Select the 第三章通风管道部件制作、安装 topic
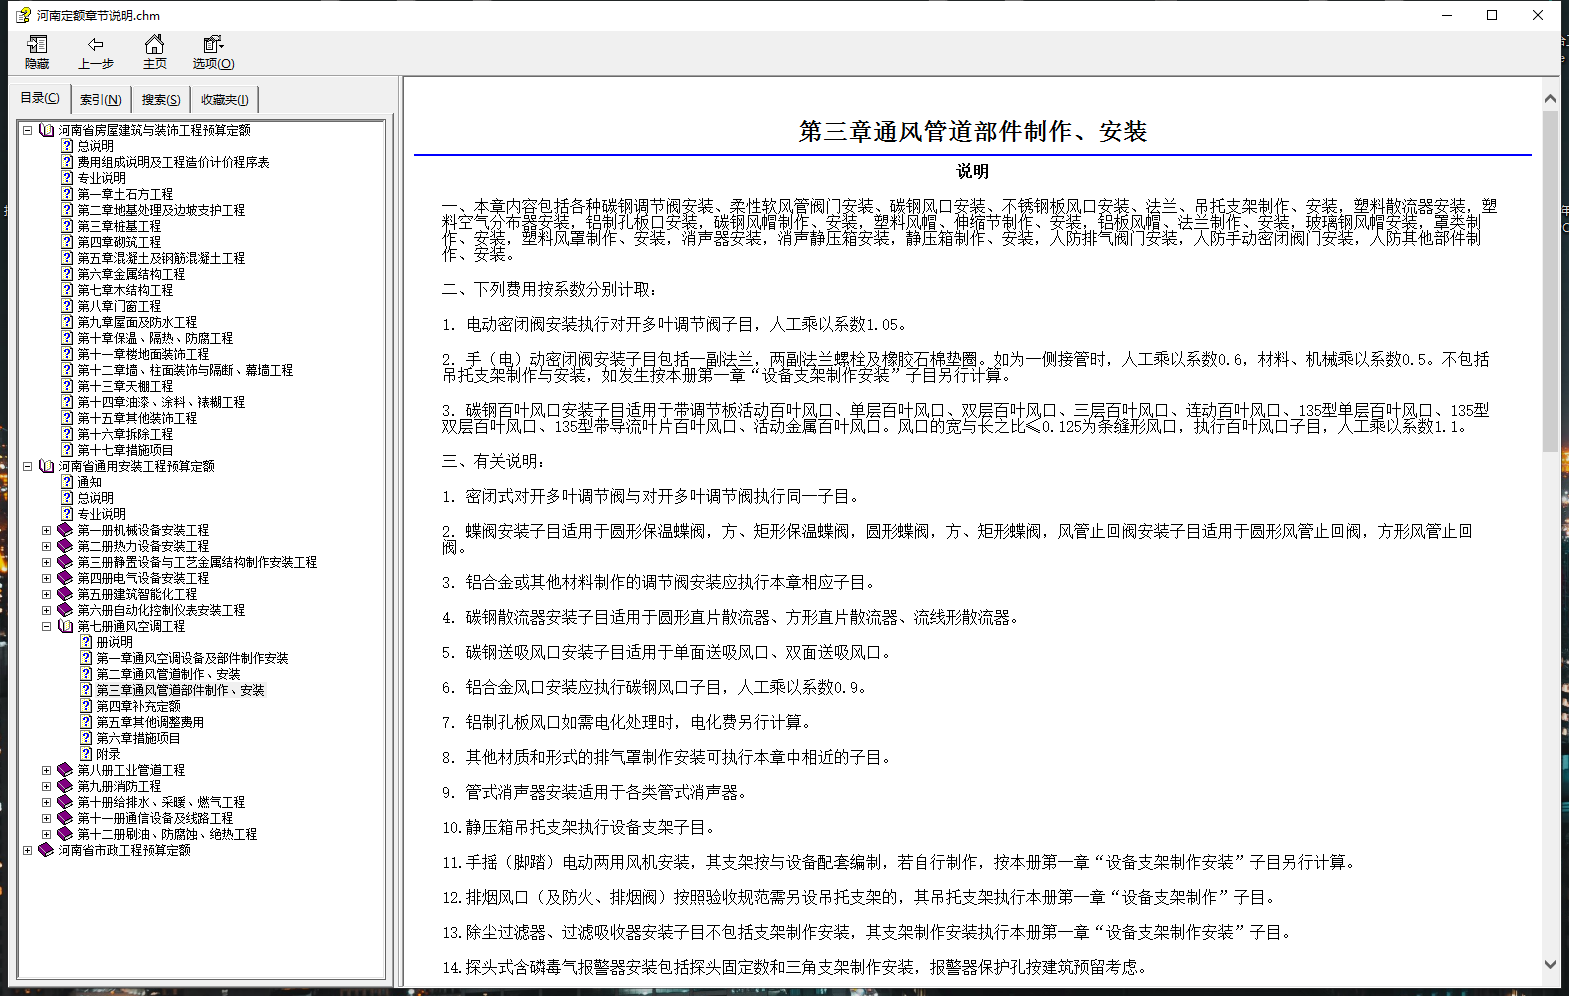Image resolution: width=1569 pixels, height=996 pixels. 180,690
